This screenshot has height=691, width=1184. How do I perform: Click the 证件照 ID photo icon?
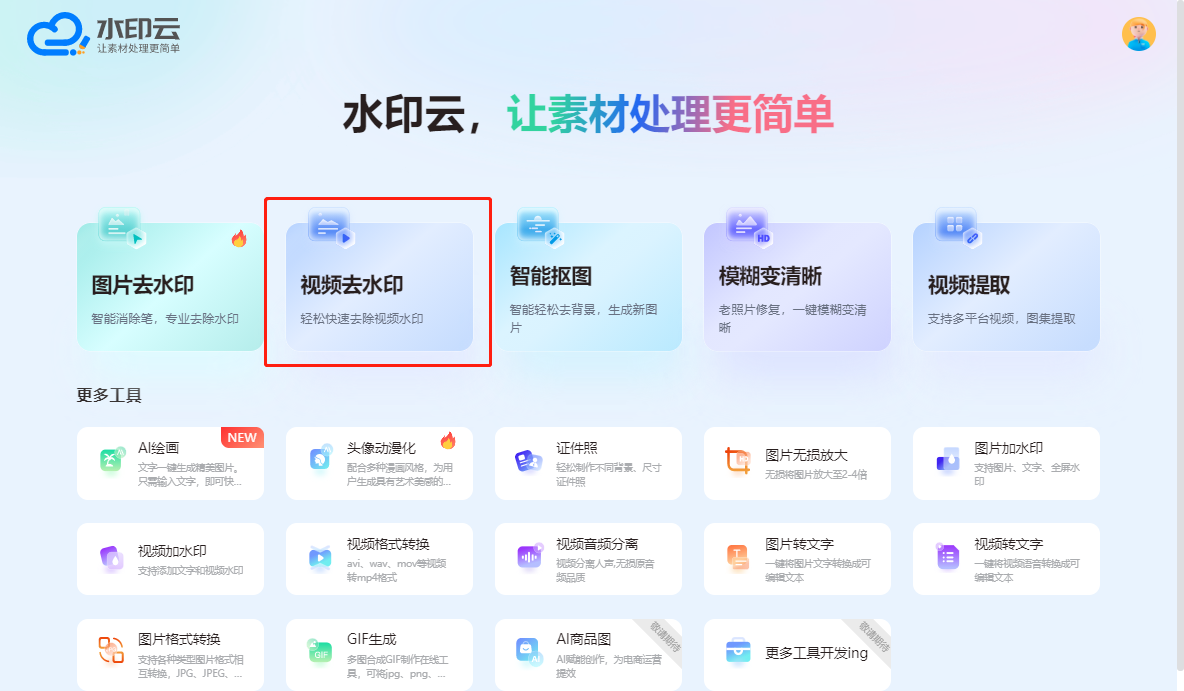[x=529, y=459]
